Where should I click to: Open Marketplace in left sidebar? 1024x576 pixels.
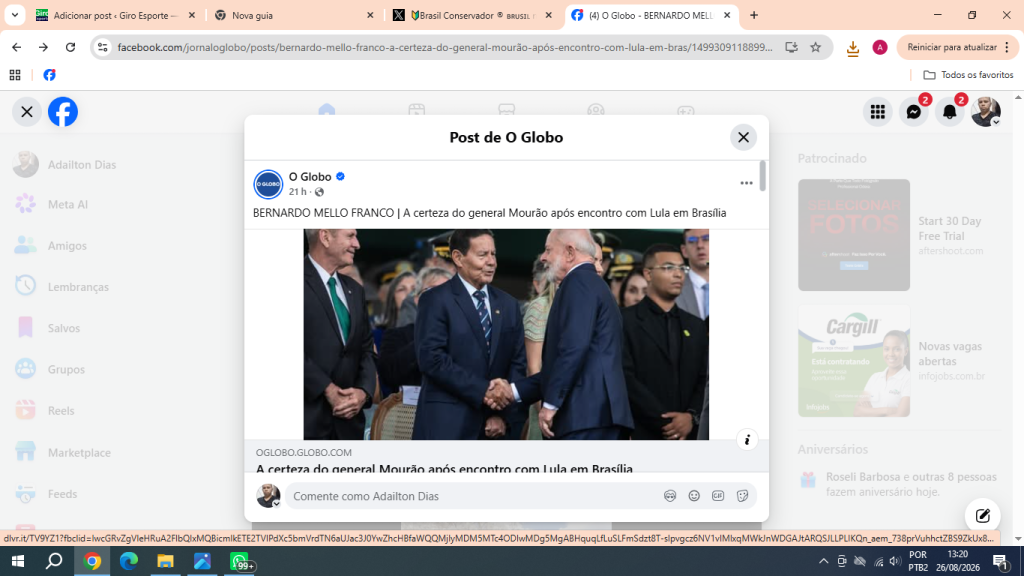tap(63, 453)
